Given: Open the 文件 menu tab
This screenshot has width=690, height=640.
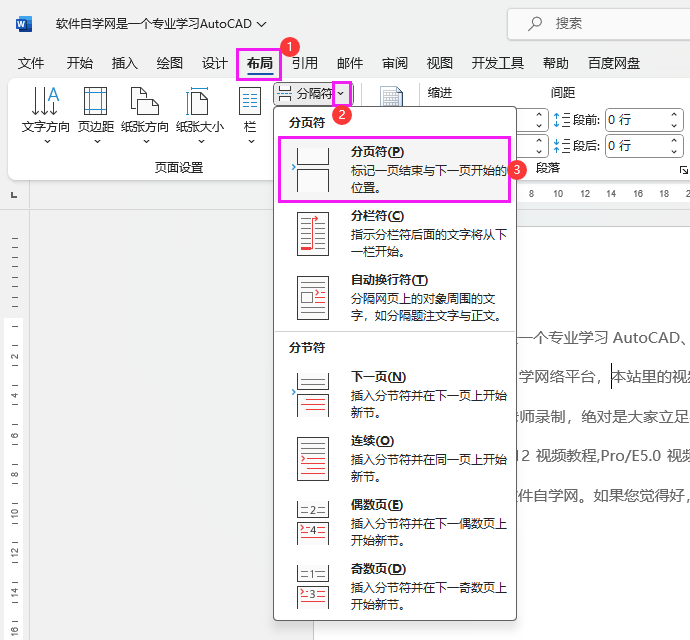Looking at the screenshot, I should point(31,63).
